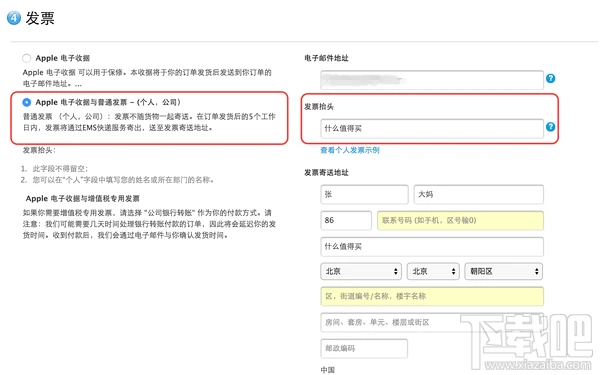The height and width of the screenshot is (375, 600).
Task: Click the 发票 section heading
Action: point(40,18)
